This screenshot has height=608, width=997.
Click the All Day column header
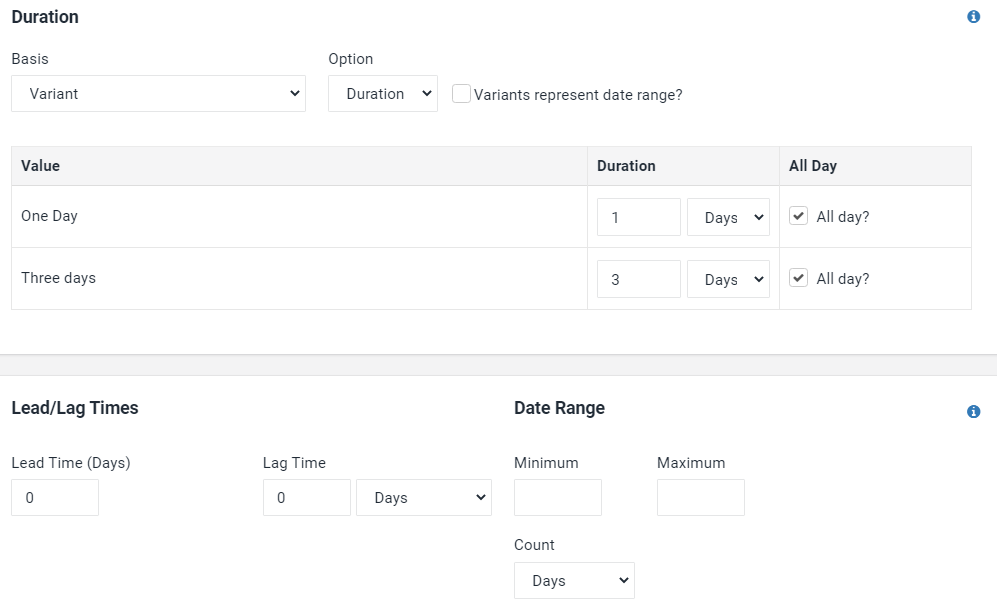tap(813, 166)
